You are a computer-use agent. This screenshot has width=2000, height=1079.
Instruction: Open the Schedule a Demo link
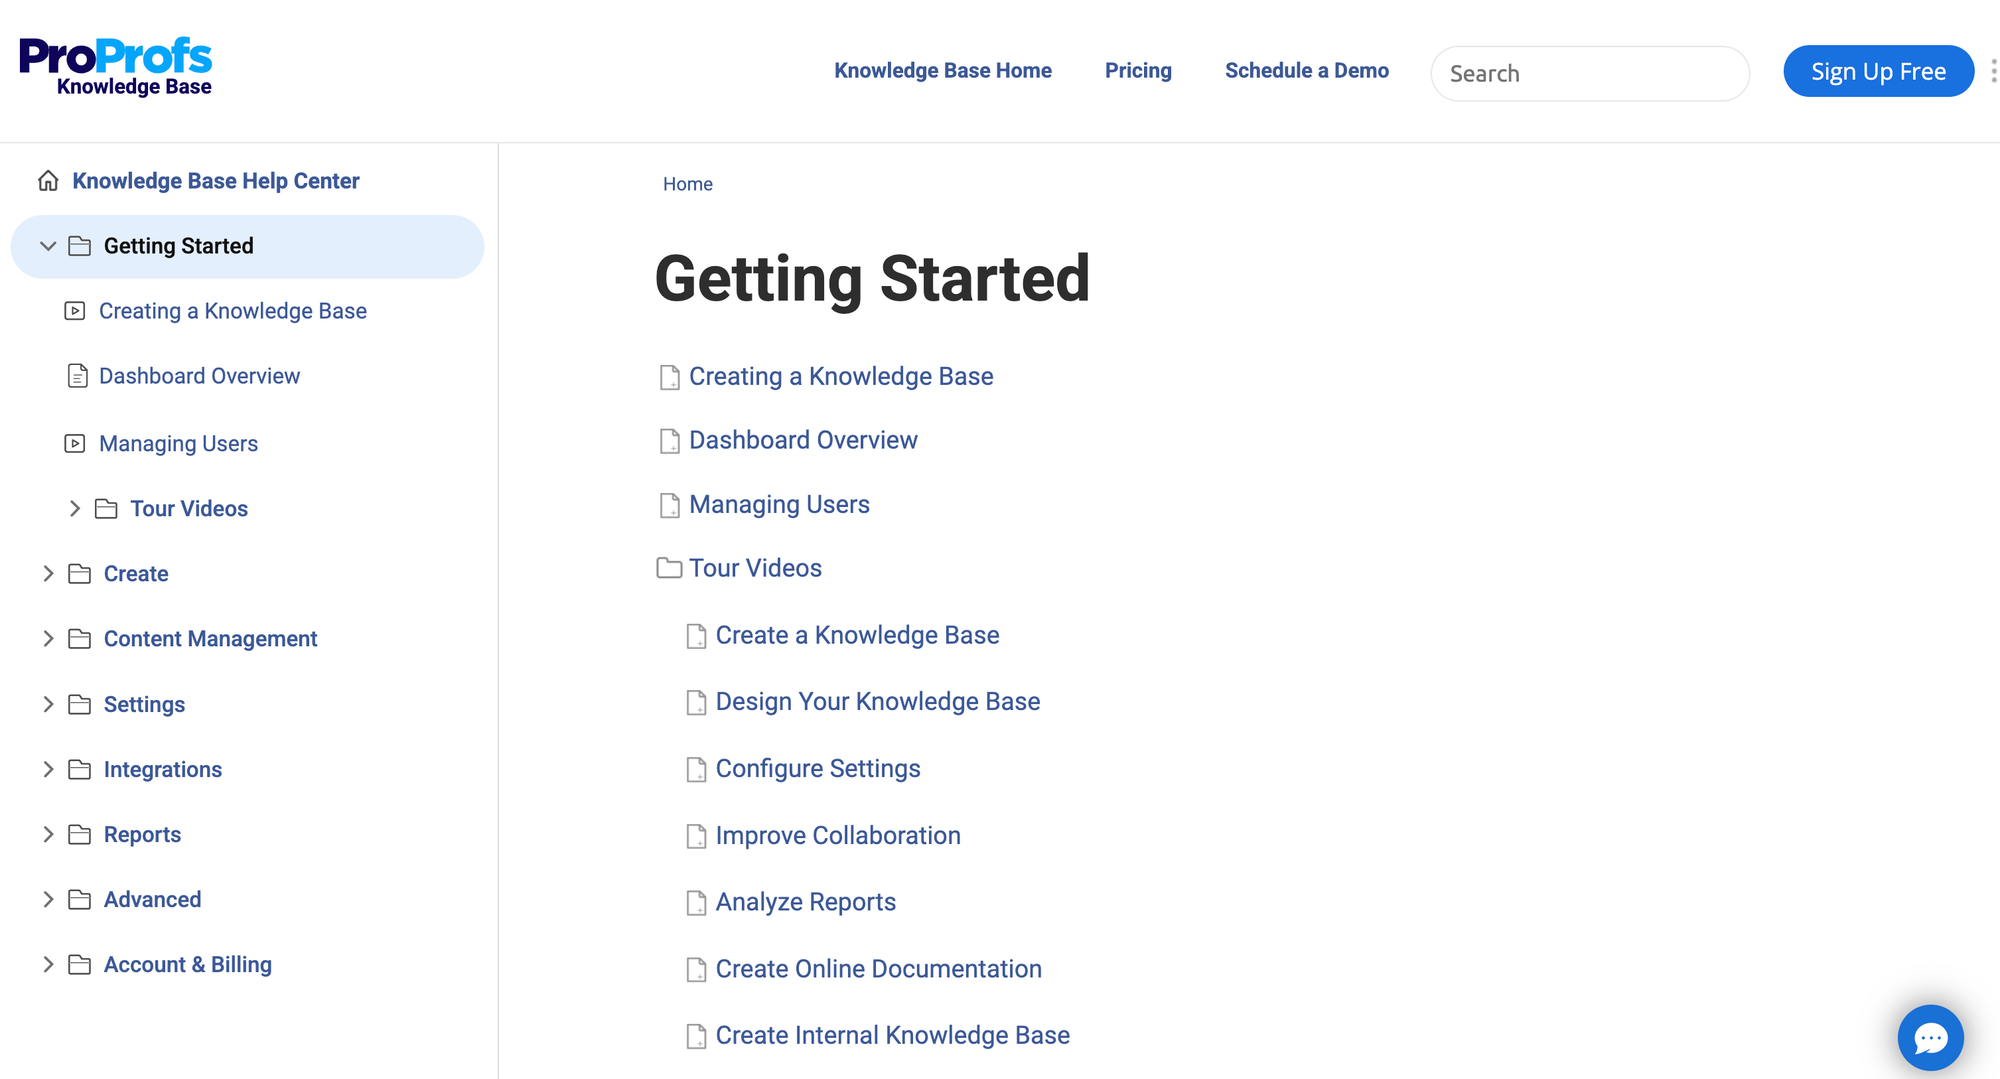(x=1306, y=70)
